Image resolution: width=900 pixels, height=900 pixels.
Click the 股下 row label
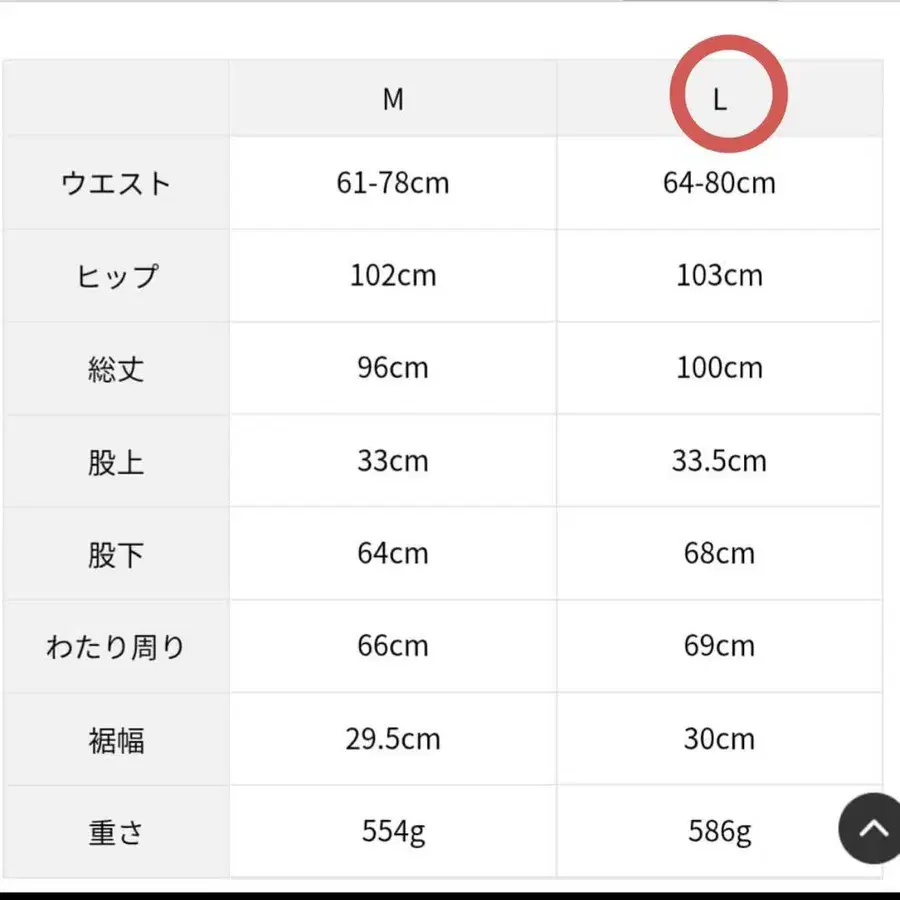click(x=116, y=554)
